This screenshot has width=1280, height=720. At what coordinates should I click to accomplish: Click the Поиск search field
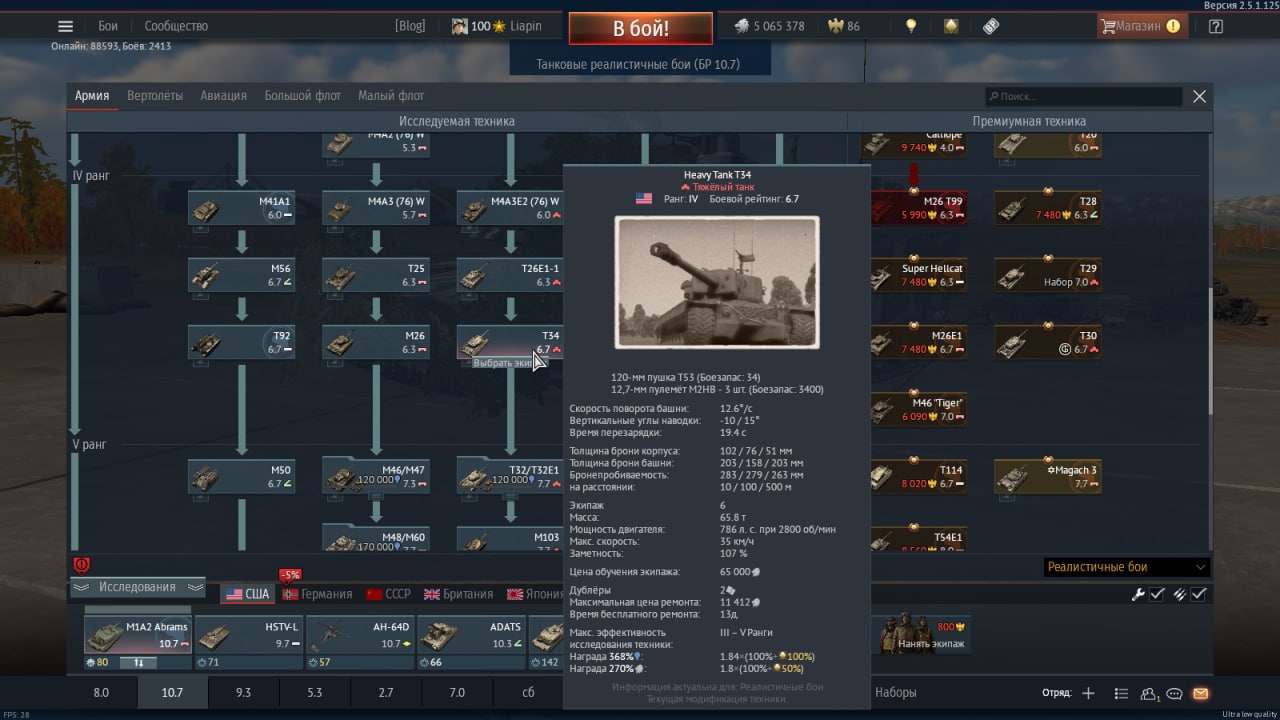pyautogui.click(x=1083, y=96)
